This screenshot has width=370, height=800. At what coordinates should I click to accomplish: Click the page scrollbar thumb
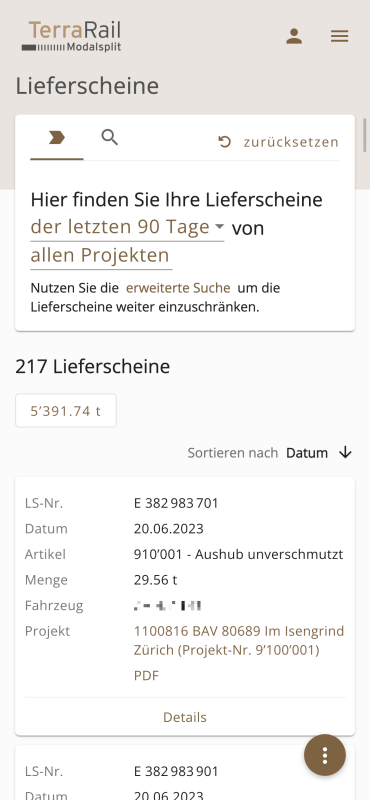tap(365, 135)
